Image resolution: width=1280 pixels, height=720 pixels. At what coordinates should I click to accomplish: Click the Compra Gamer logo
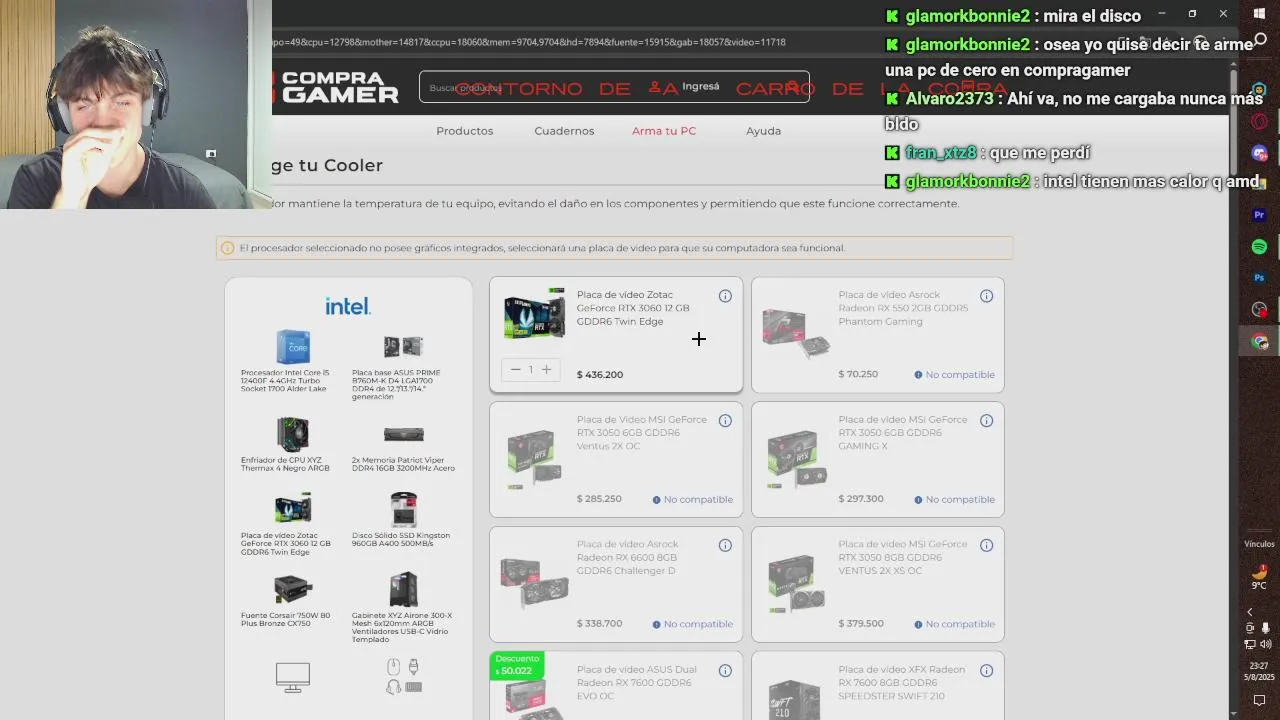point(336,87)
